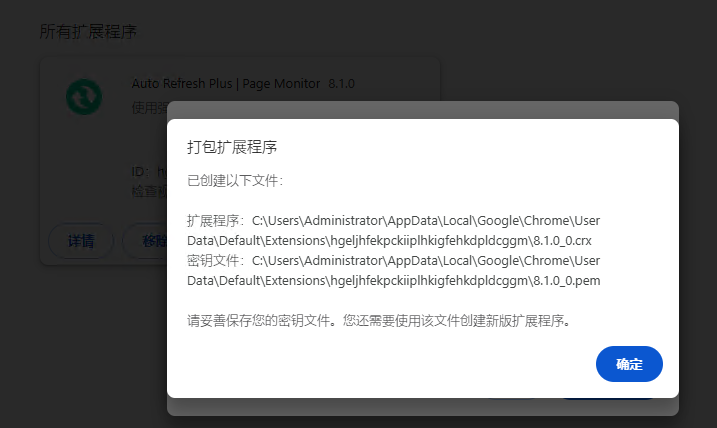The height and width of the screenshot is (428, 717).
Task: Open 详情 for Auto Refresh Plus
Action: tap(81, 241)
